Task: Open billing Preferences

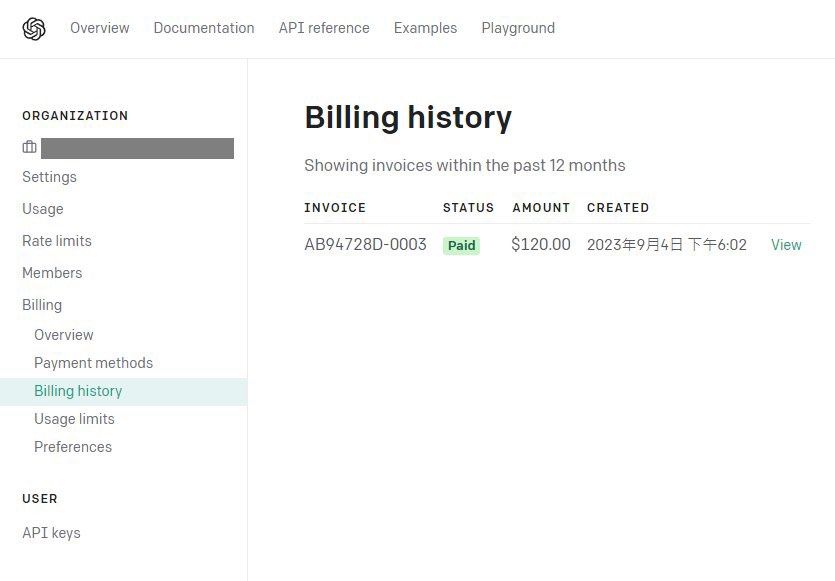Action: (x=73, y=447)
